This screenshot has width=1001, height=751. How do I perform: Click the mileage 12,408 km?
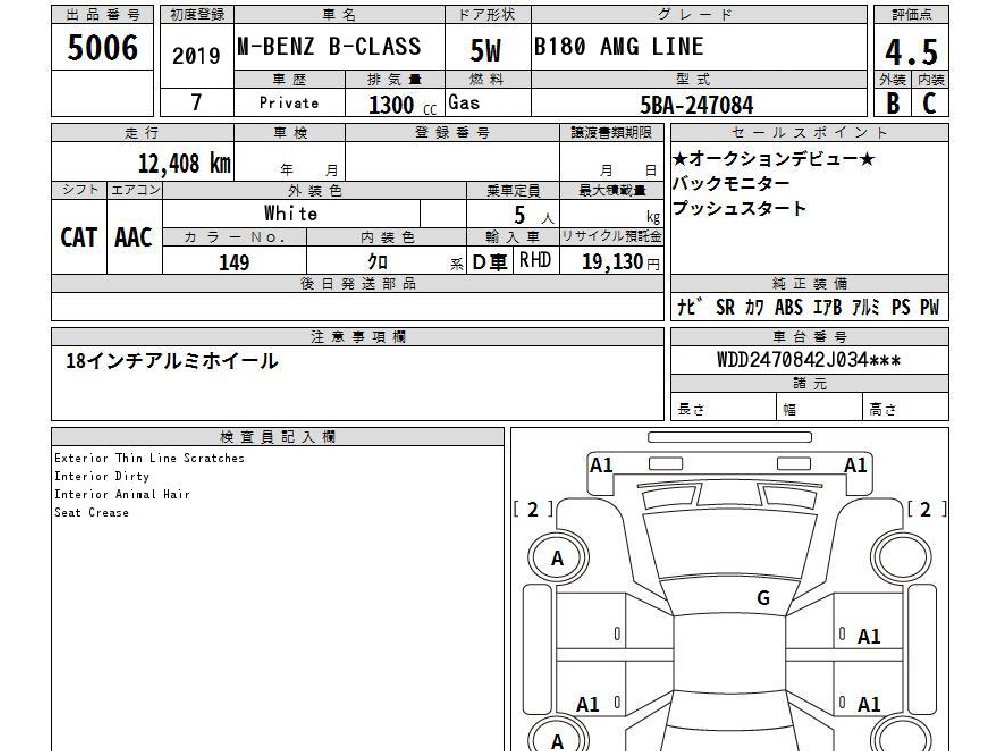(x=184, y=163)
